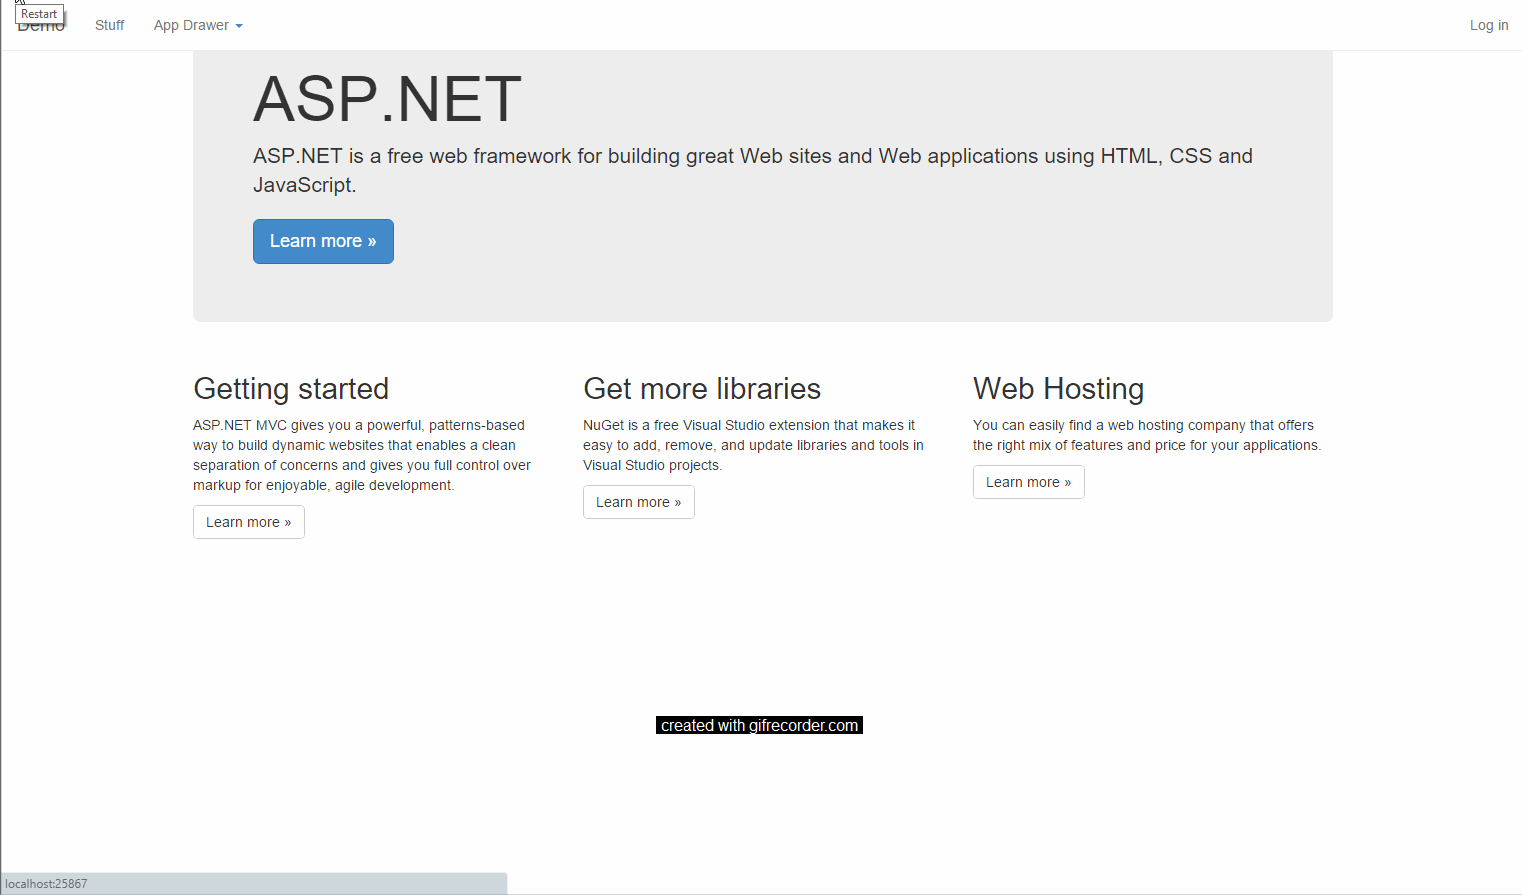Click the Get more libraries heading

point(702,388)
